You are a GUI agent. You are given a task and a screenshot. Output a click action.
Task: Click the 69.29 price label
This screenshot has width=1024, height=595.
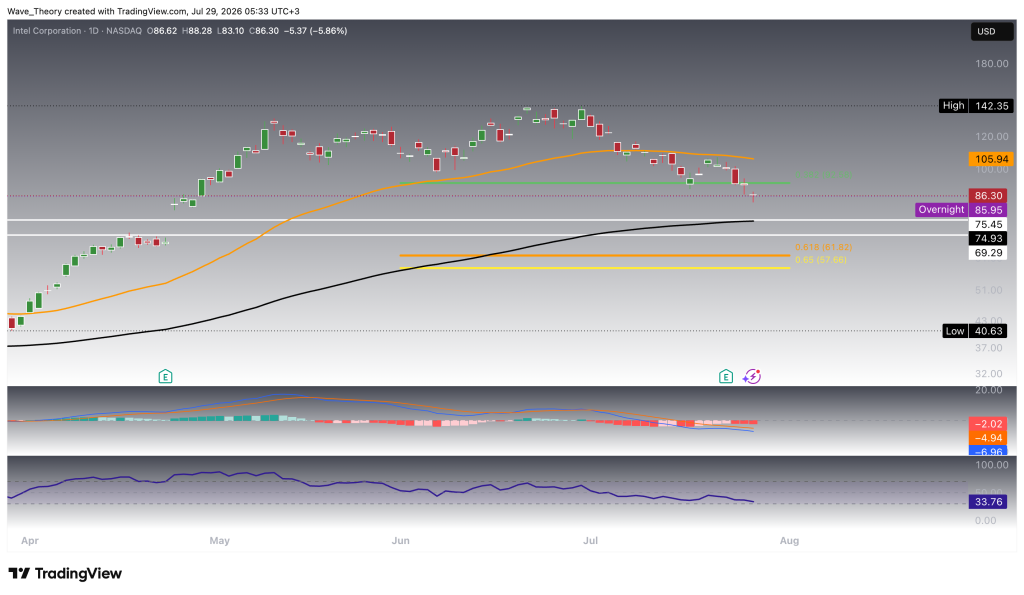click(988, 253)
